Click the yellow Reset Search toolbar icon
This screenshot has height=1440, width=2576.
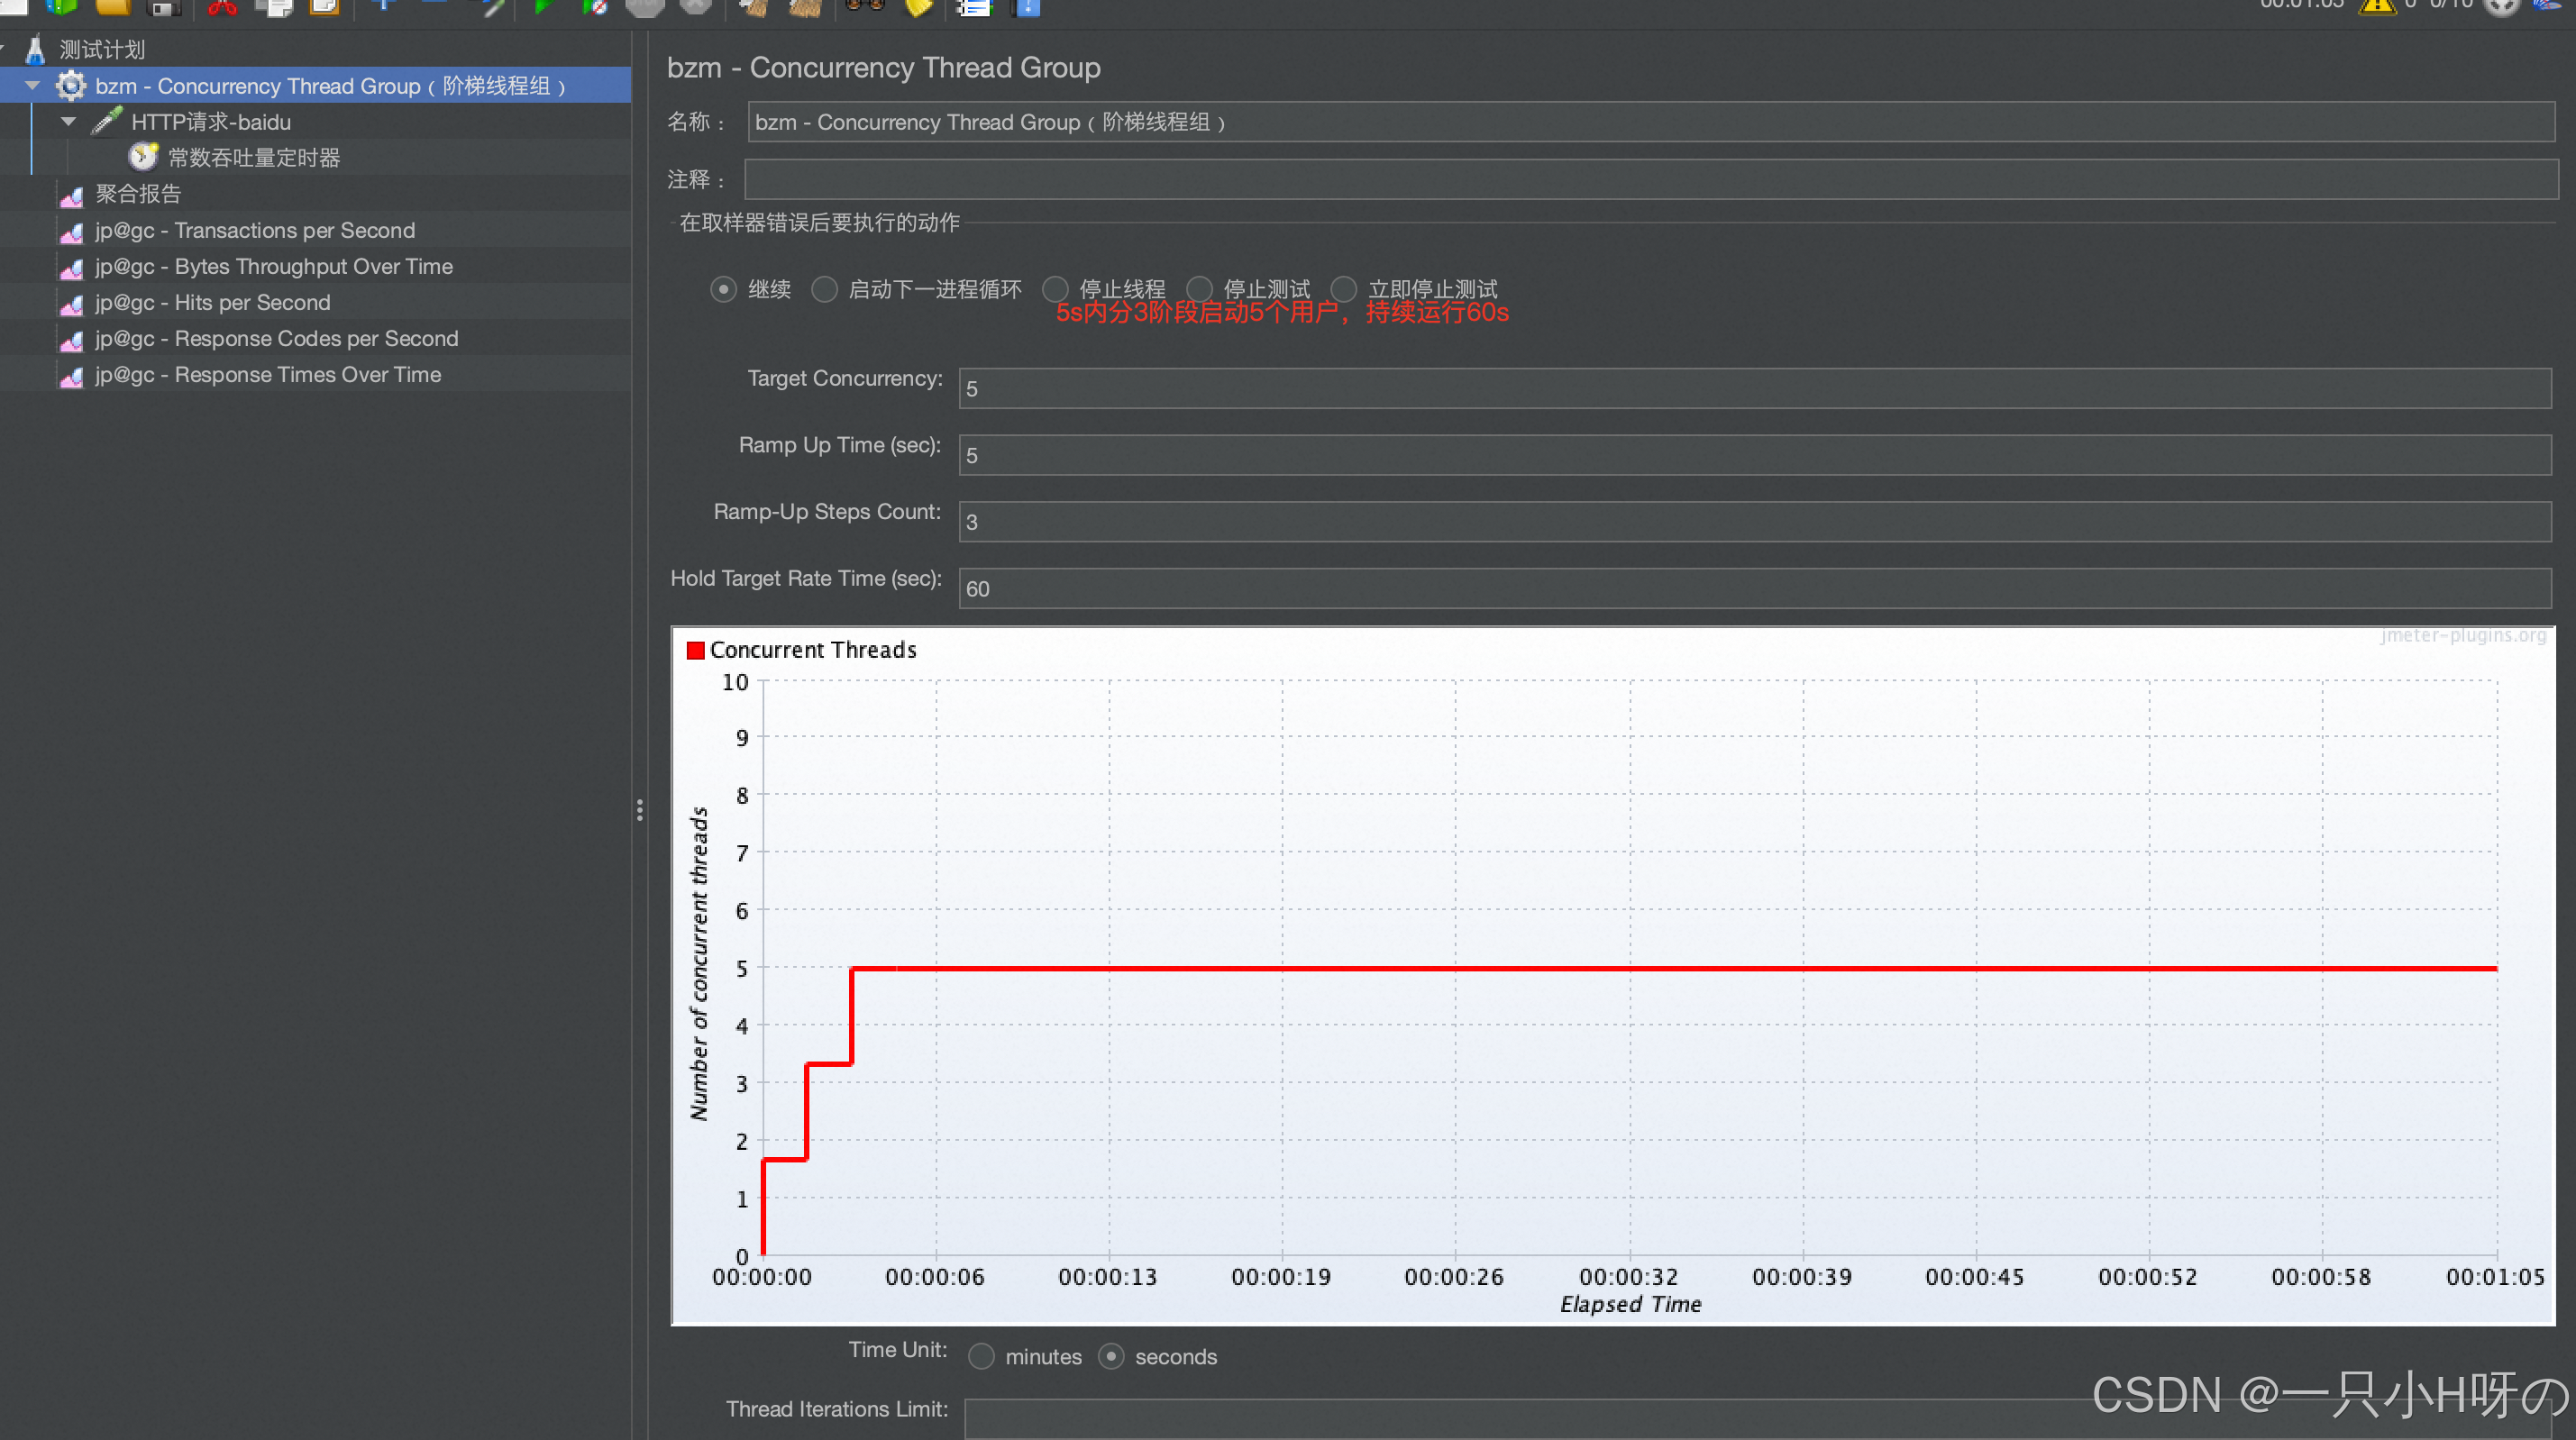[x=918, y=7]
